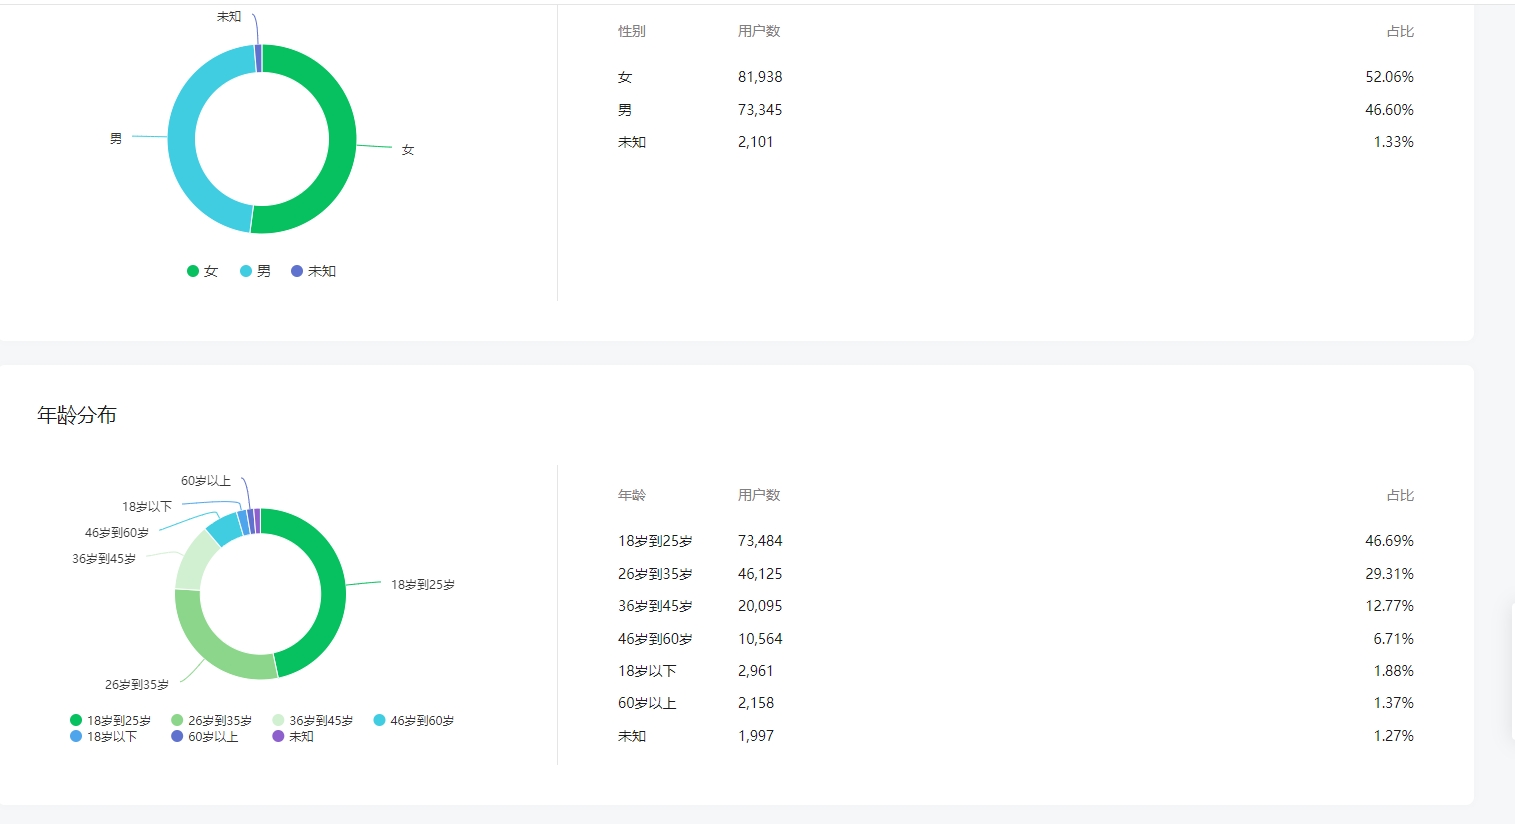Viewport: 1515px width, 824px height.
Task: Click the percentage 46.69%
Action: click(1390, 541)
